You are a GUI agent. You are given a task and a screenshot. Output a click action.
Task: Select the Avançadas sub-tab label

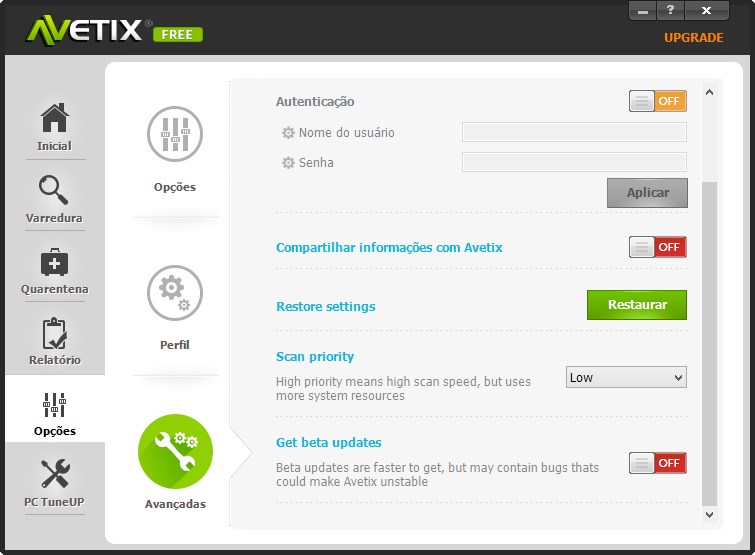pyautogui.click(x=175, y=504)
